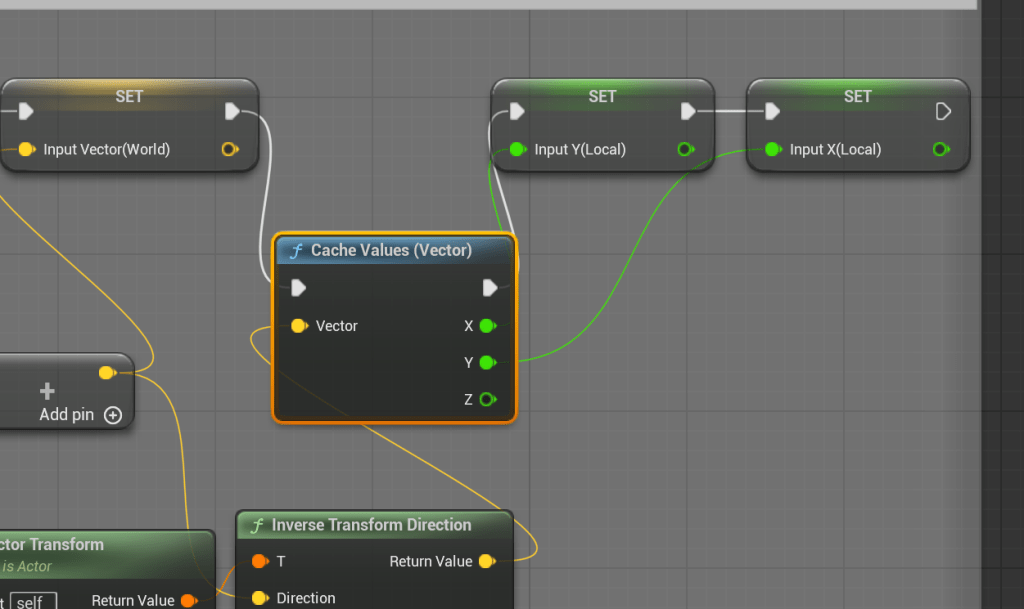The height and width of the screenshot is (609, 1024).
Task: Click Inverse Transform Return Value output pin
Action: click(x=486, y=561)
